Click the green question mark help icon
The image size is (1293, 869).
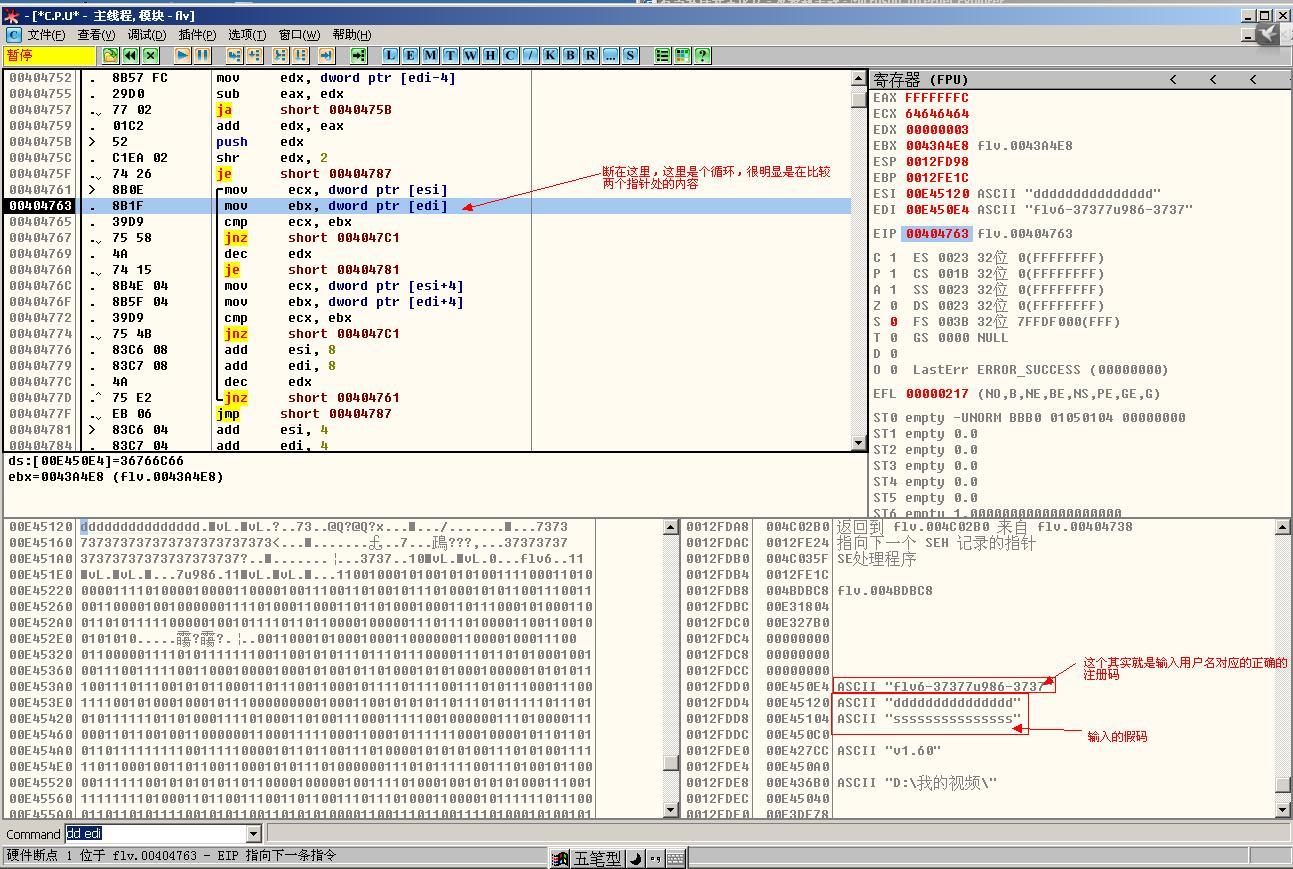tap(703, 56)
